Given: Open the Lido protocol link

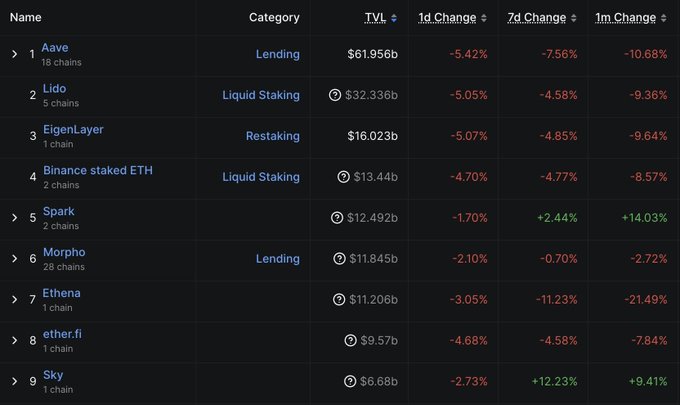Looking at the screenshot, I should 54,88.
